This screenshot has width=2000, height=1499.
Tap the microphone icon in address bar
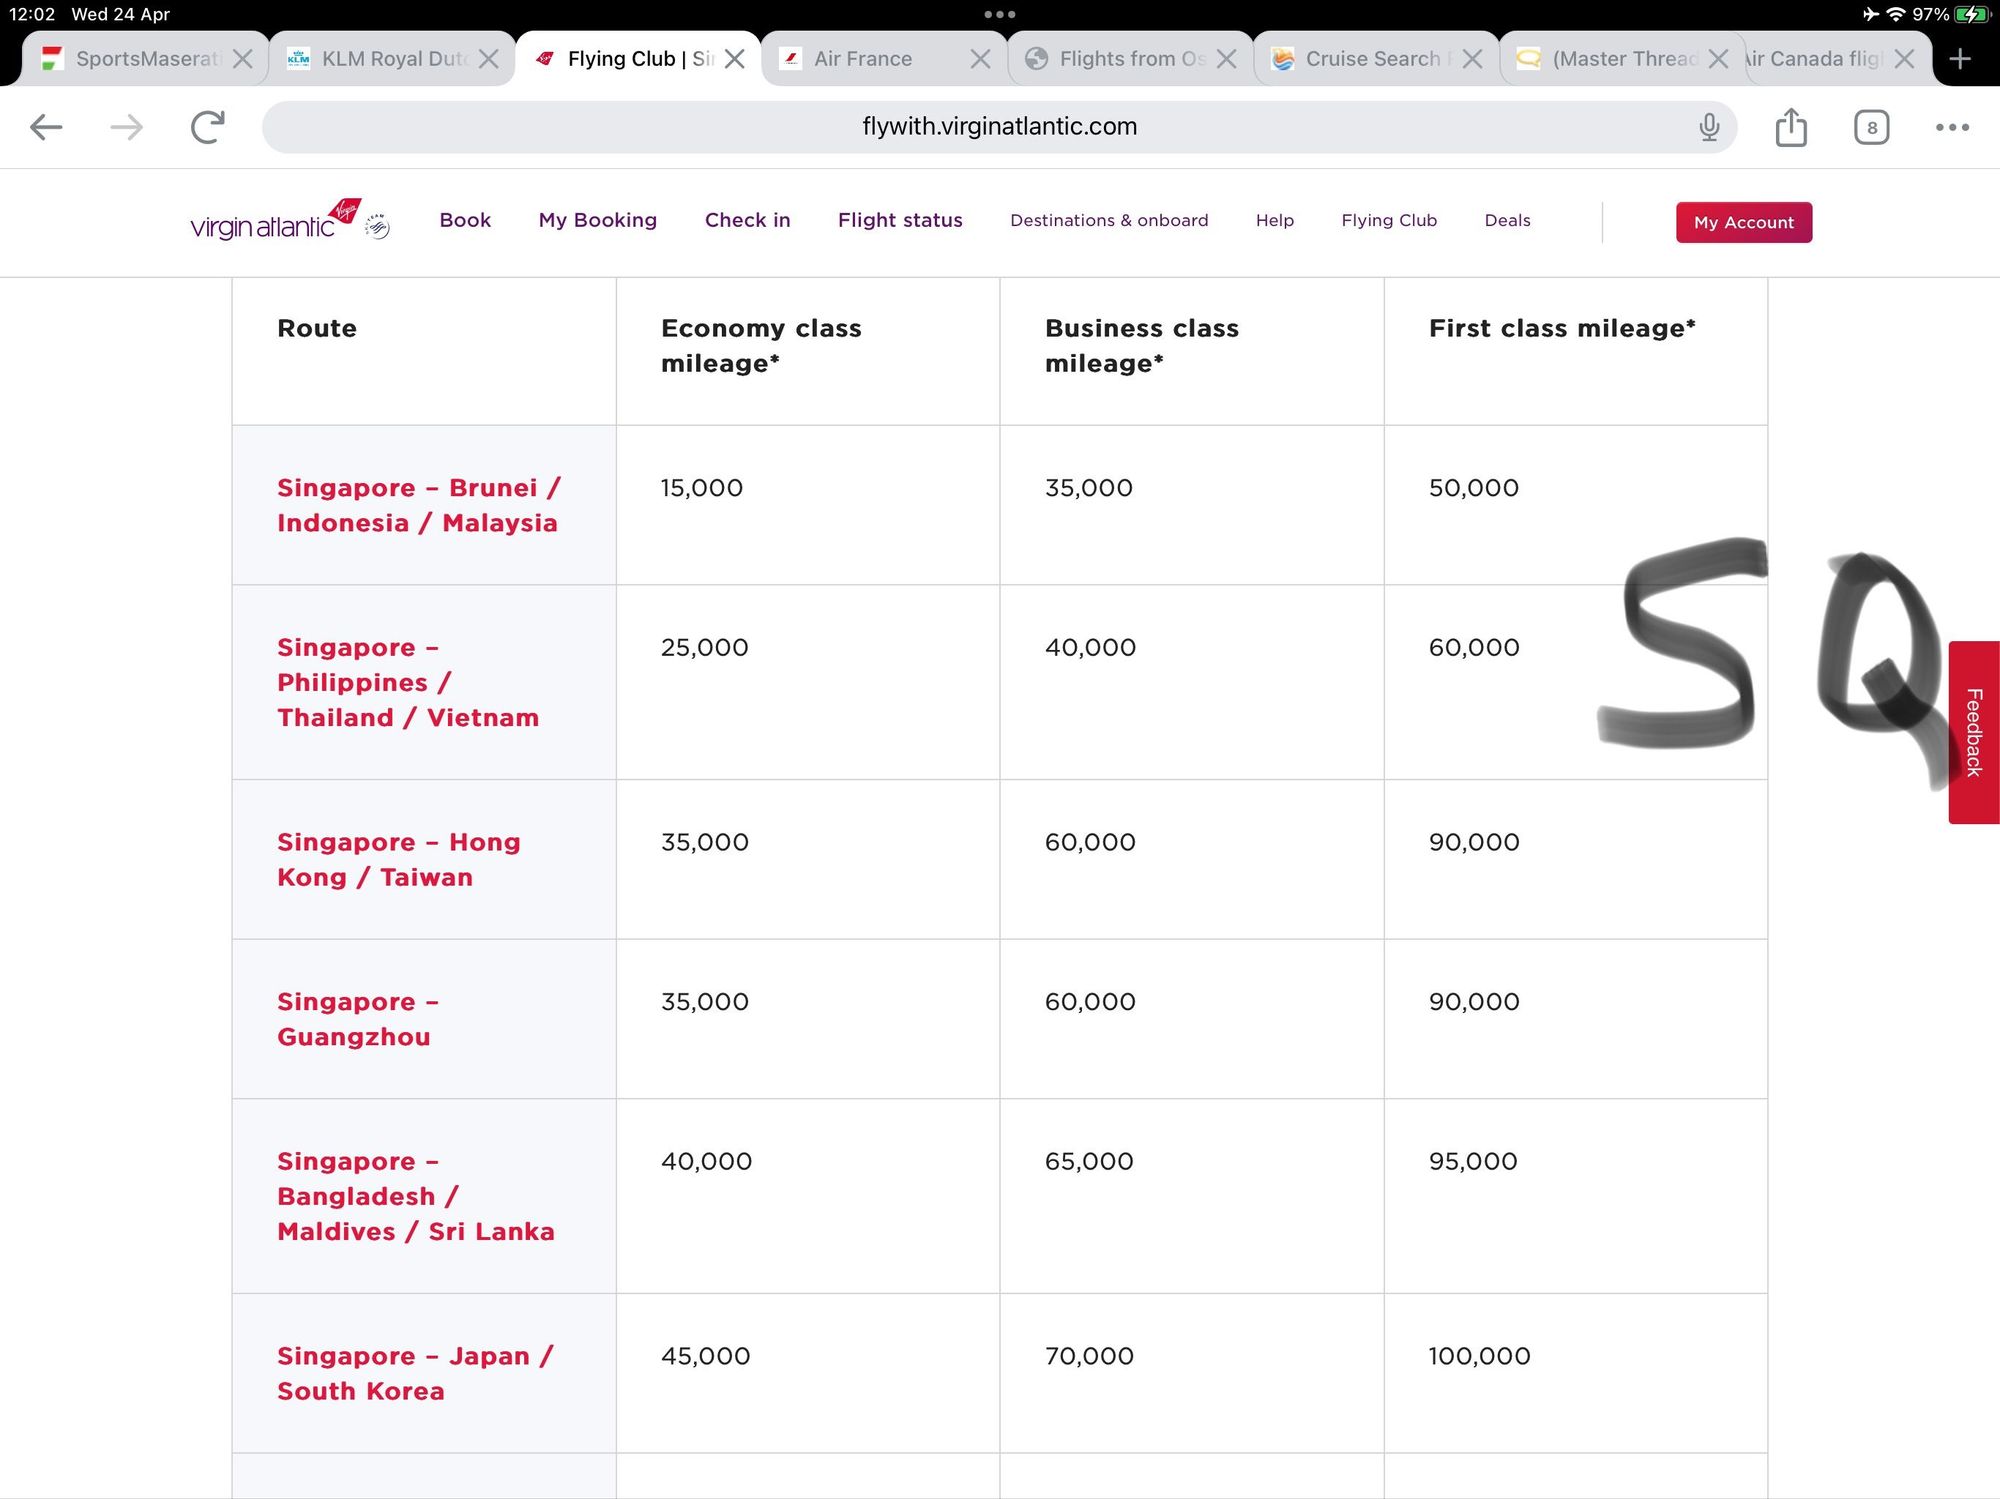click(x=1709, y=127)
